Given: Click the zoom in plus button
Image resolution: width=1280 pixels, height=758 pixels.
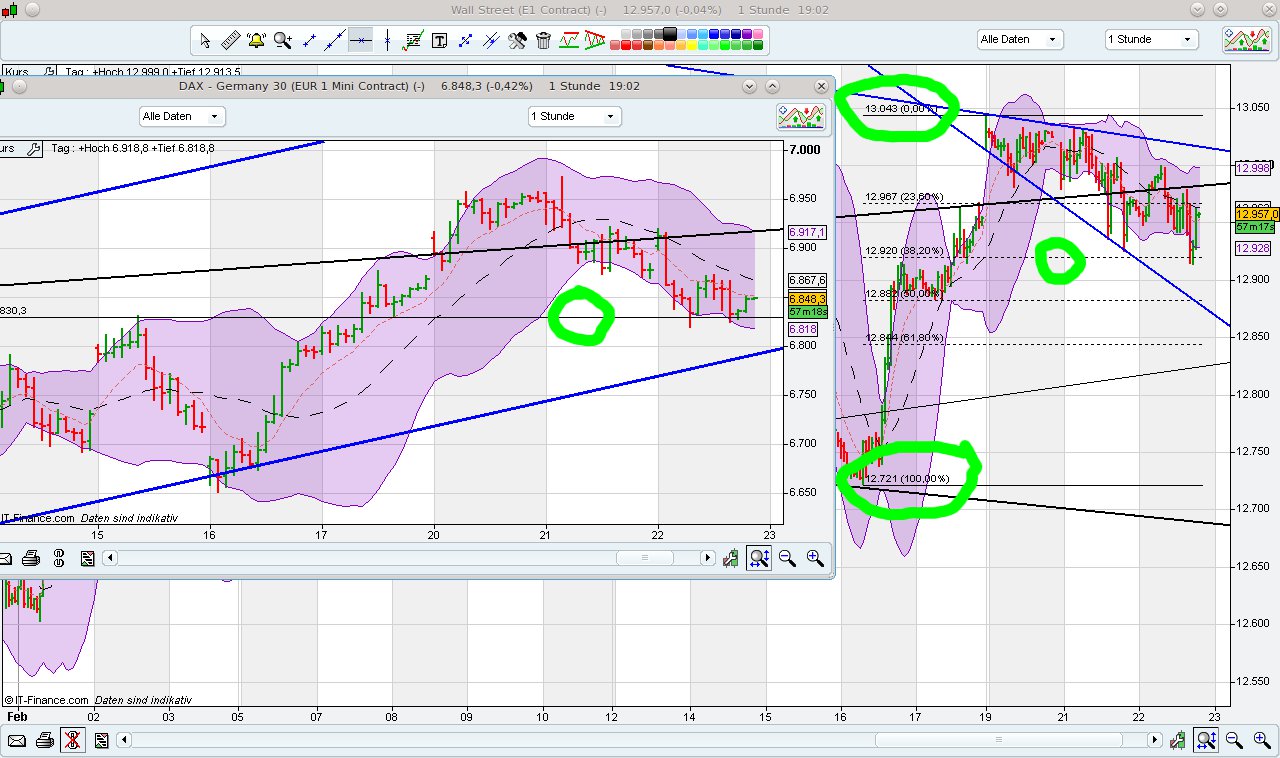Looking at the screenshot, I should (x=816, y=558).
